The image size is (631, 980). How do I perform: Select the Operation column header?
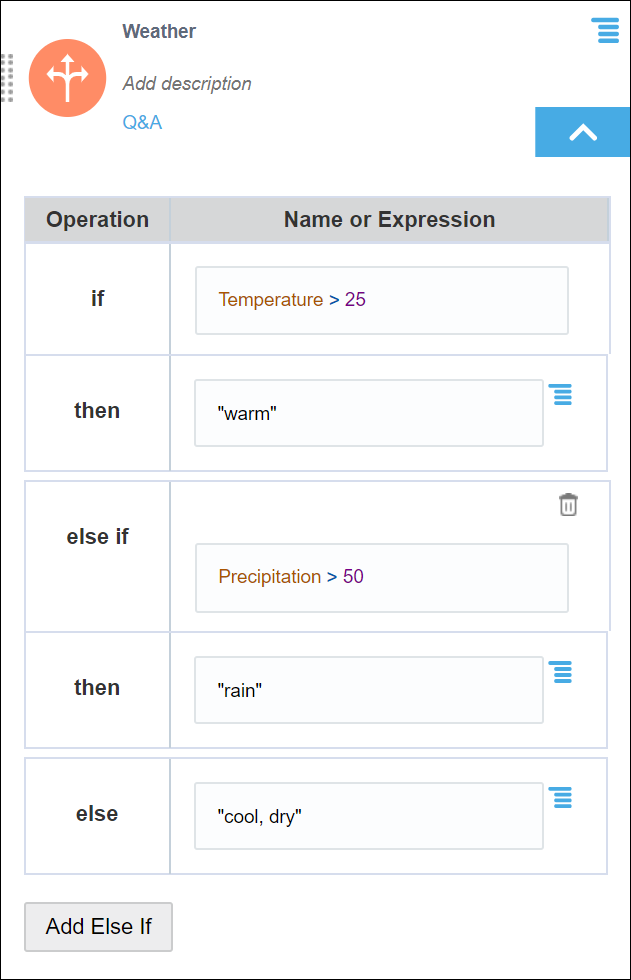[97, 220]
